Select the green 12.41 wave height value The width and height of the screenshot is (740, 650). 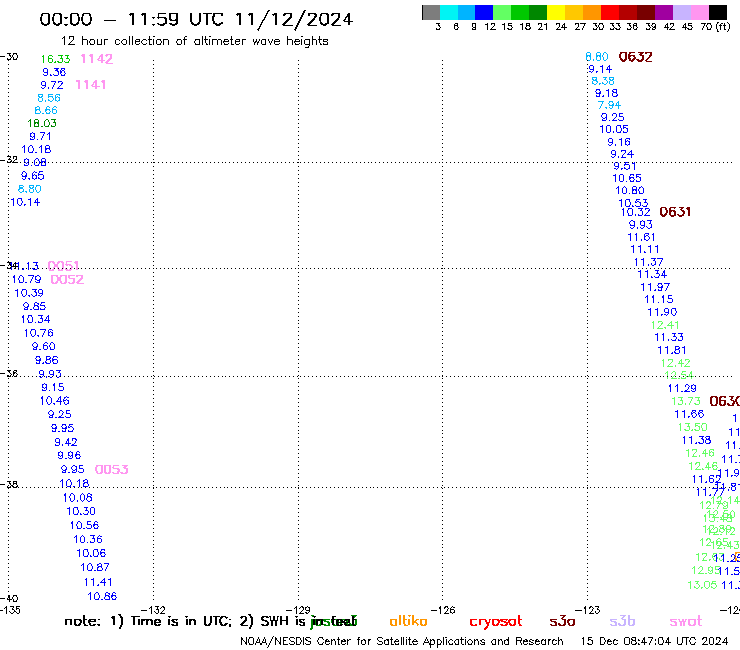click(665, 325)
